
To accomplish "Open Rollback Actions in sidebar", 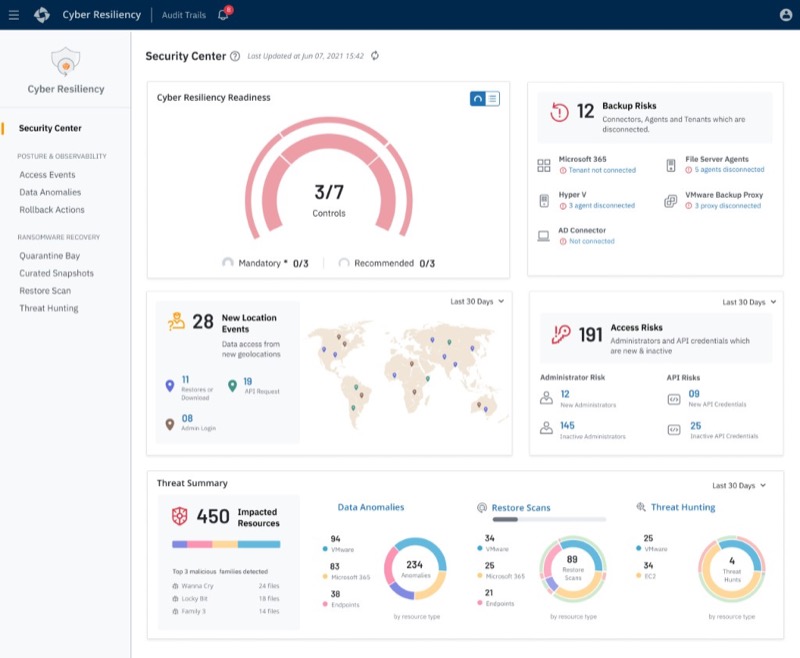I will pyautogui.click(x=52, y=210).
